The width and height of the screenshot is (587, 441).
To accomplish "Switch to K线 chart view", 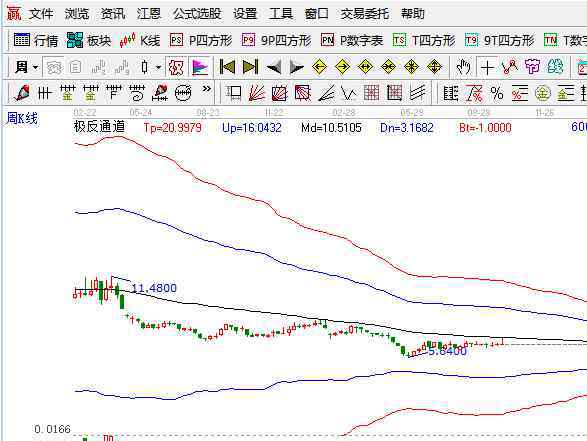I will click(x=140, y=40).
